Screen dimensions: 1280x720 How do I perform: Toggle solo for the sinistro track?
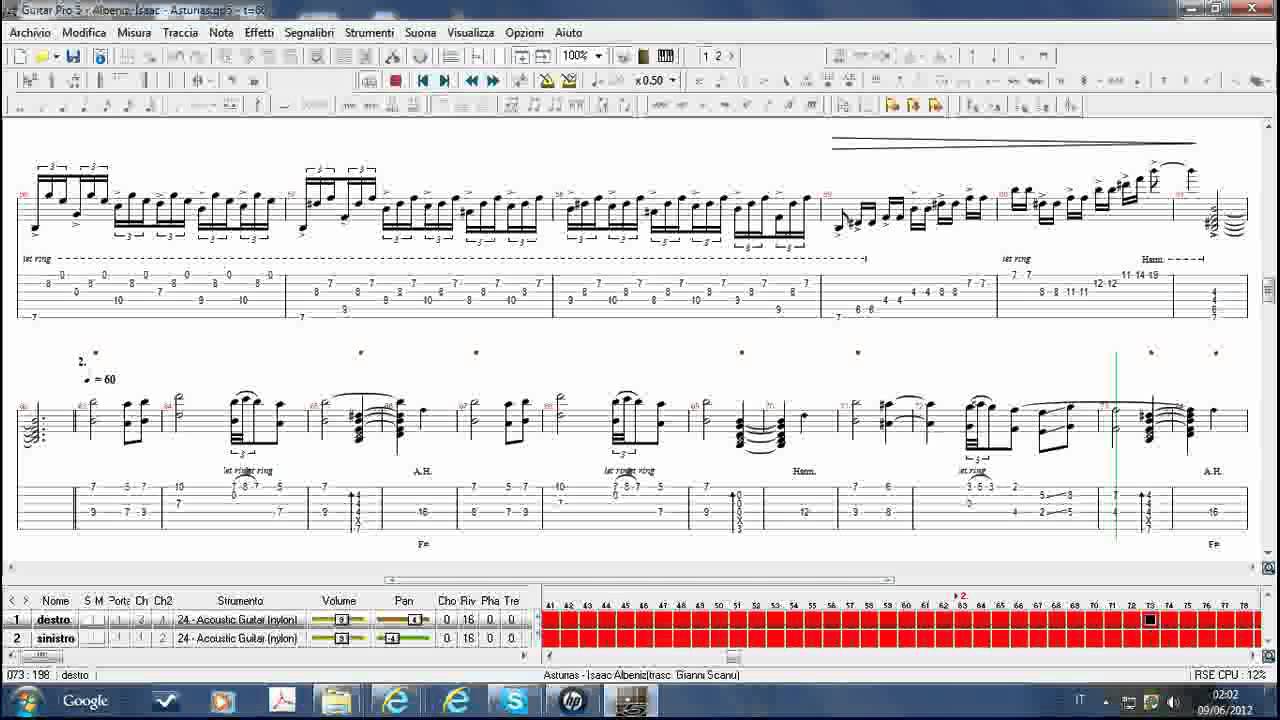pos(88,638)
